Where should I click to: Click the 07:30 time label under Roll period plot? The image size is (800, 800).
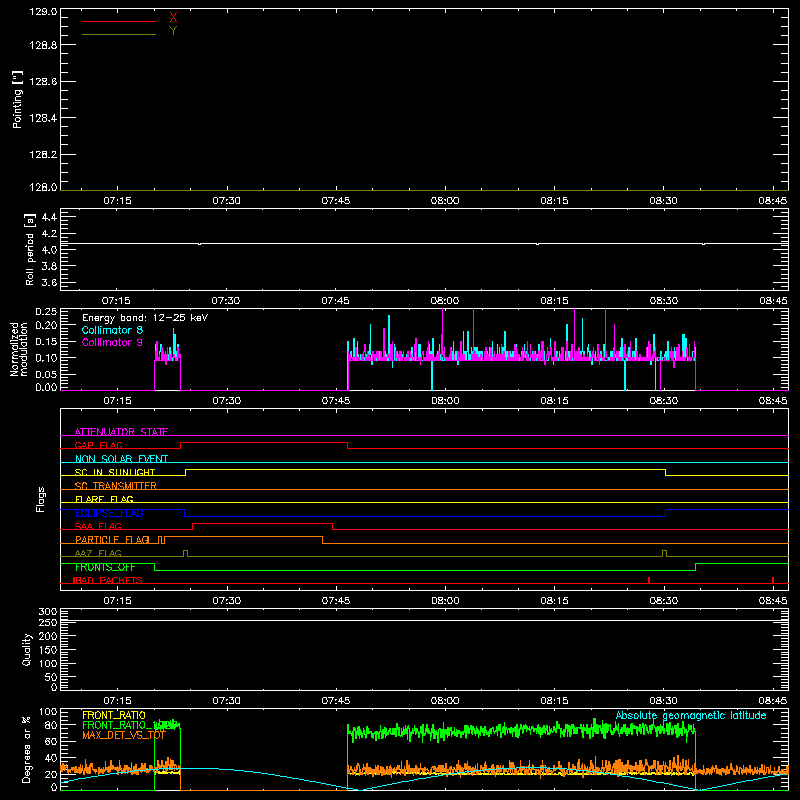point(226,301)
